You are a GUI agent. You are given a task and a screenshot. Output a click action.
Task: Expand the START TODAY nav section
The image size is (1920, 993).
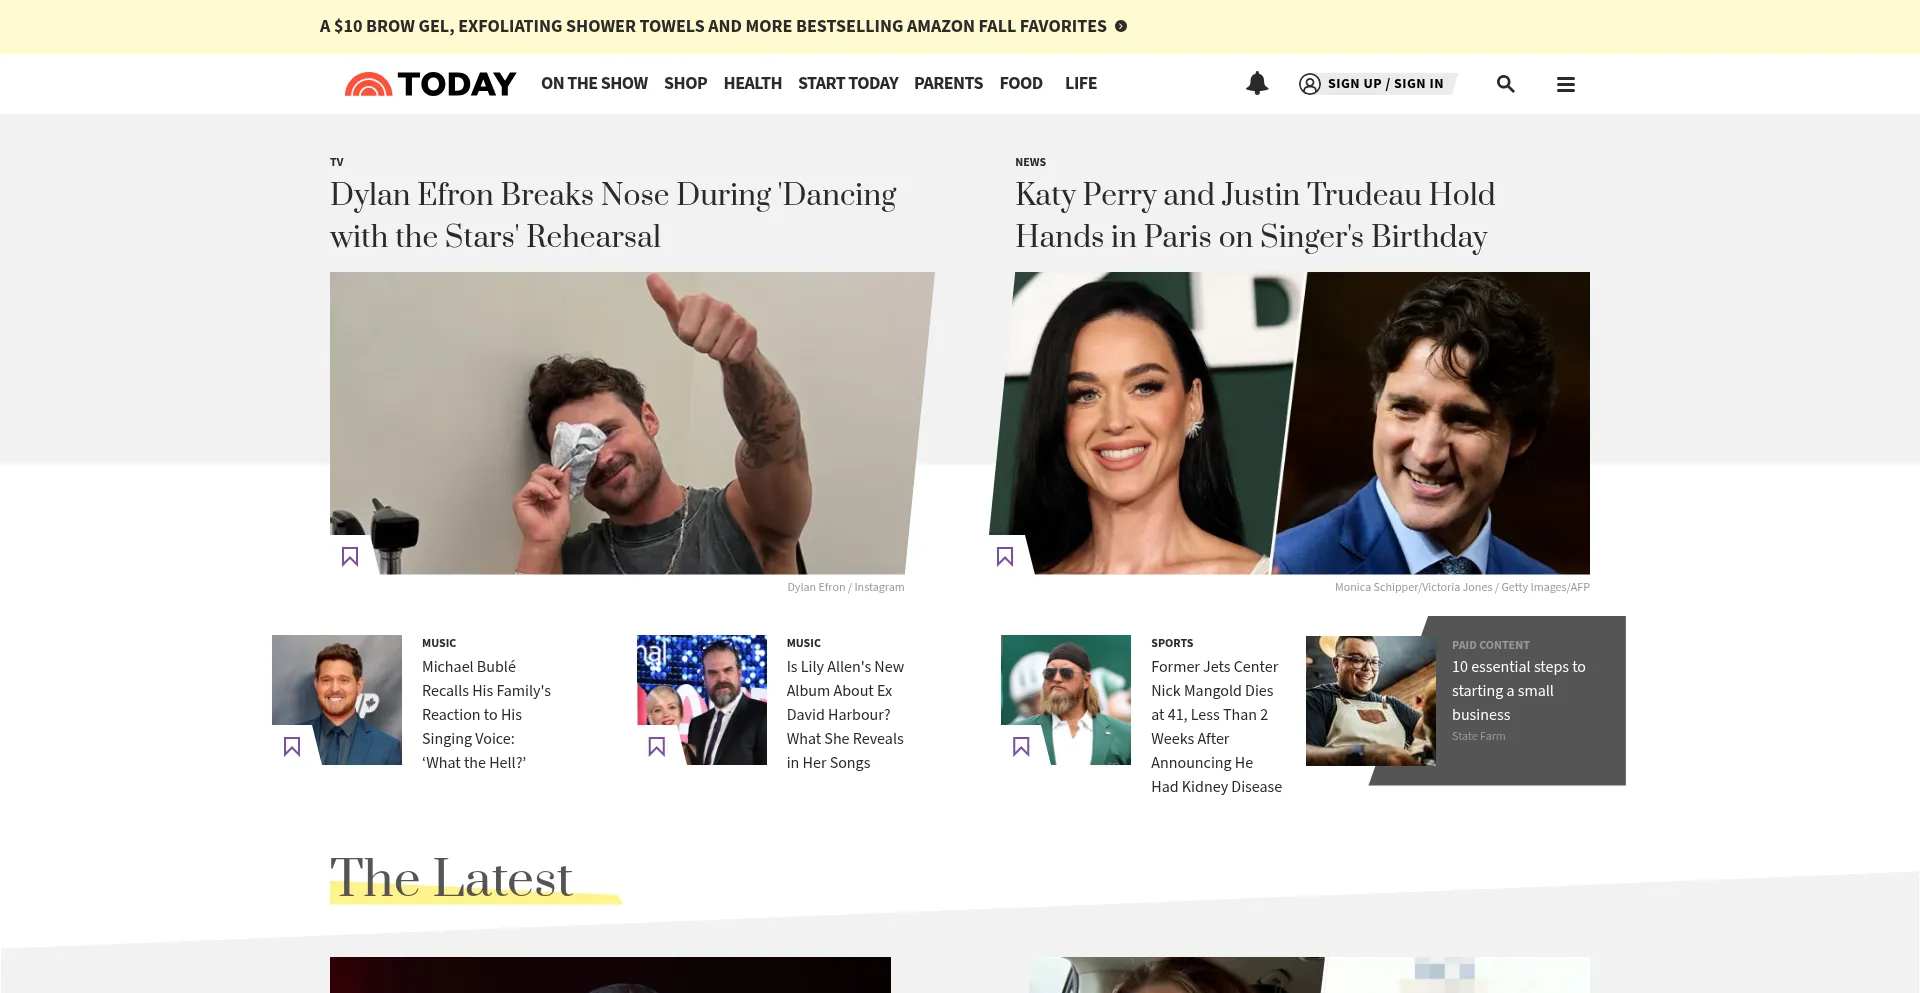coord(848,84)
